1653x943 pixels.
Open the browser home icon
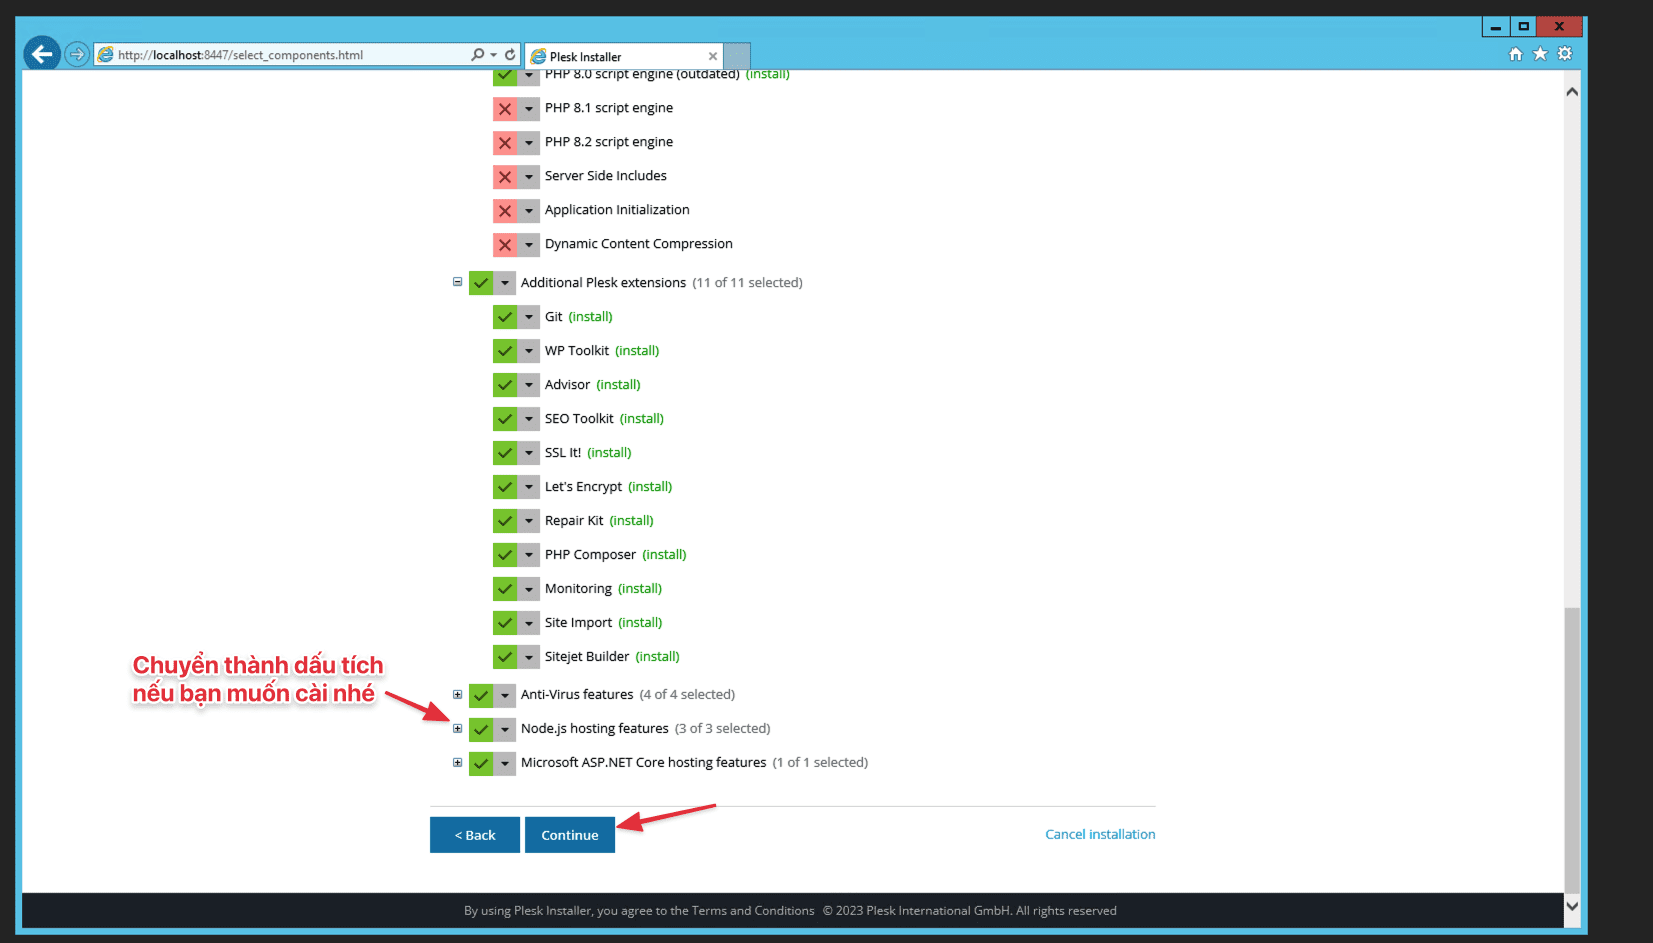coord(1515,54)
